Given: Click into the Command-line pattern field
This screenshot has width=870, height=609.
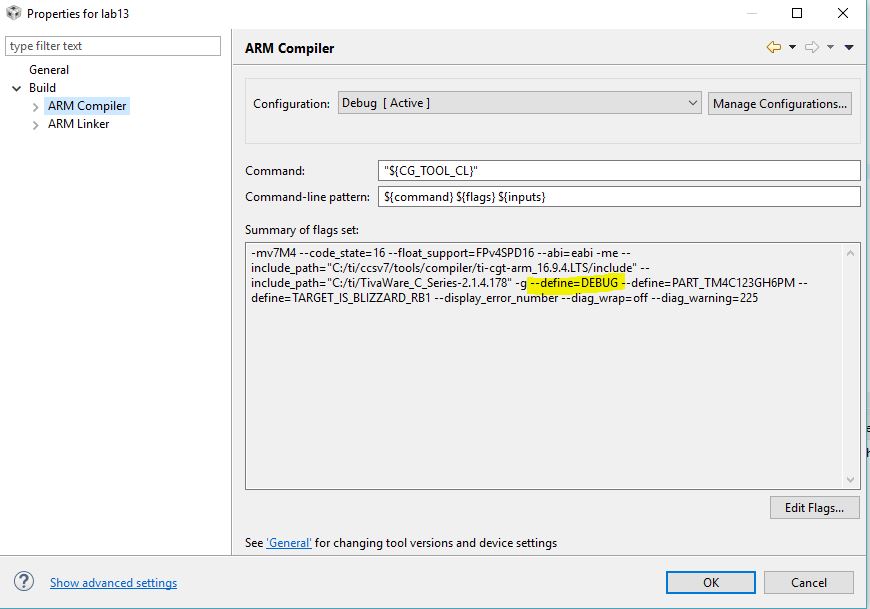Looking at the screenshot, I should 618,197.
